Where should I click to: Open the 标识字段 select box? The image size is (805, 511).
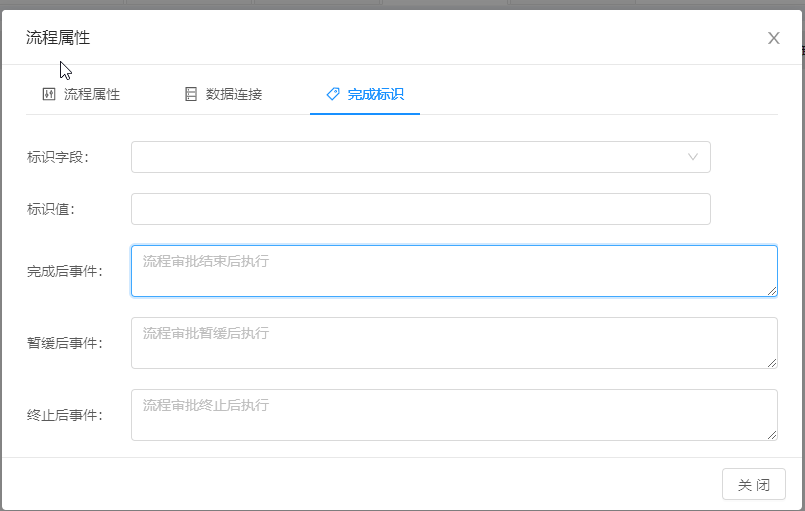coord(421,157)
